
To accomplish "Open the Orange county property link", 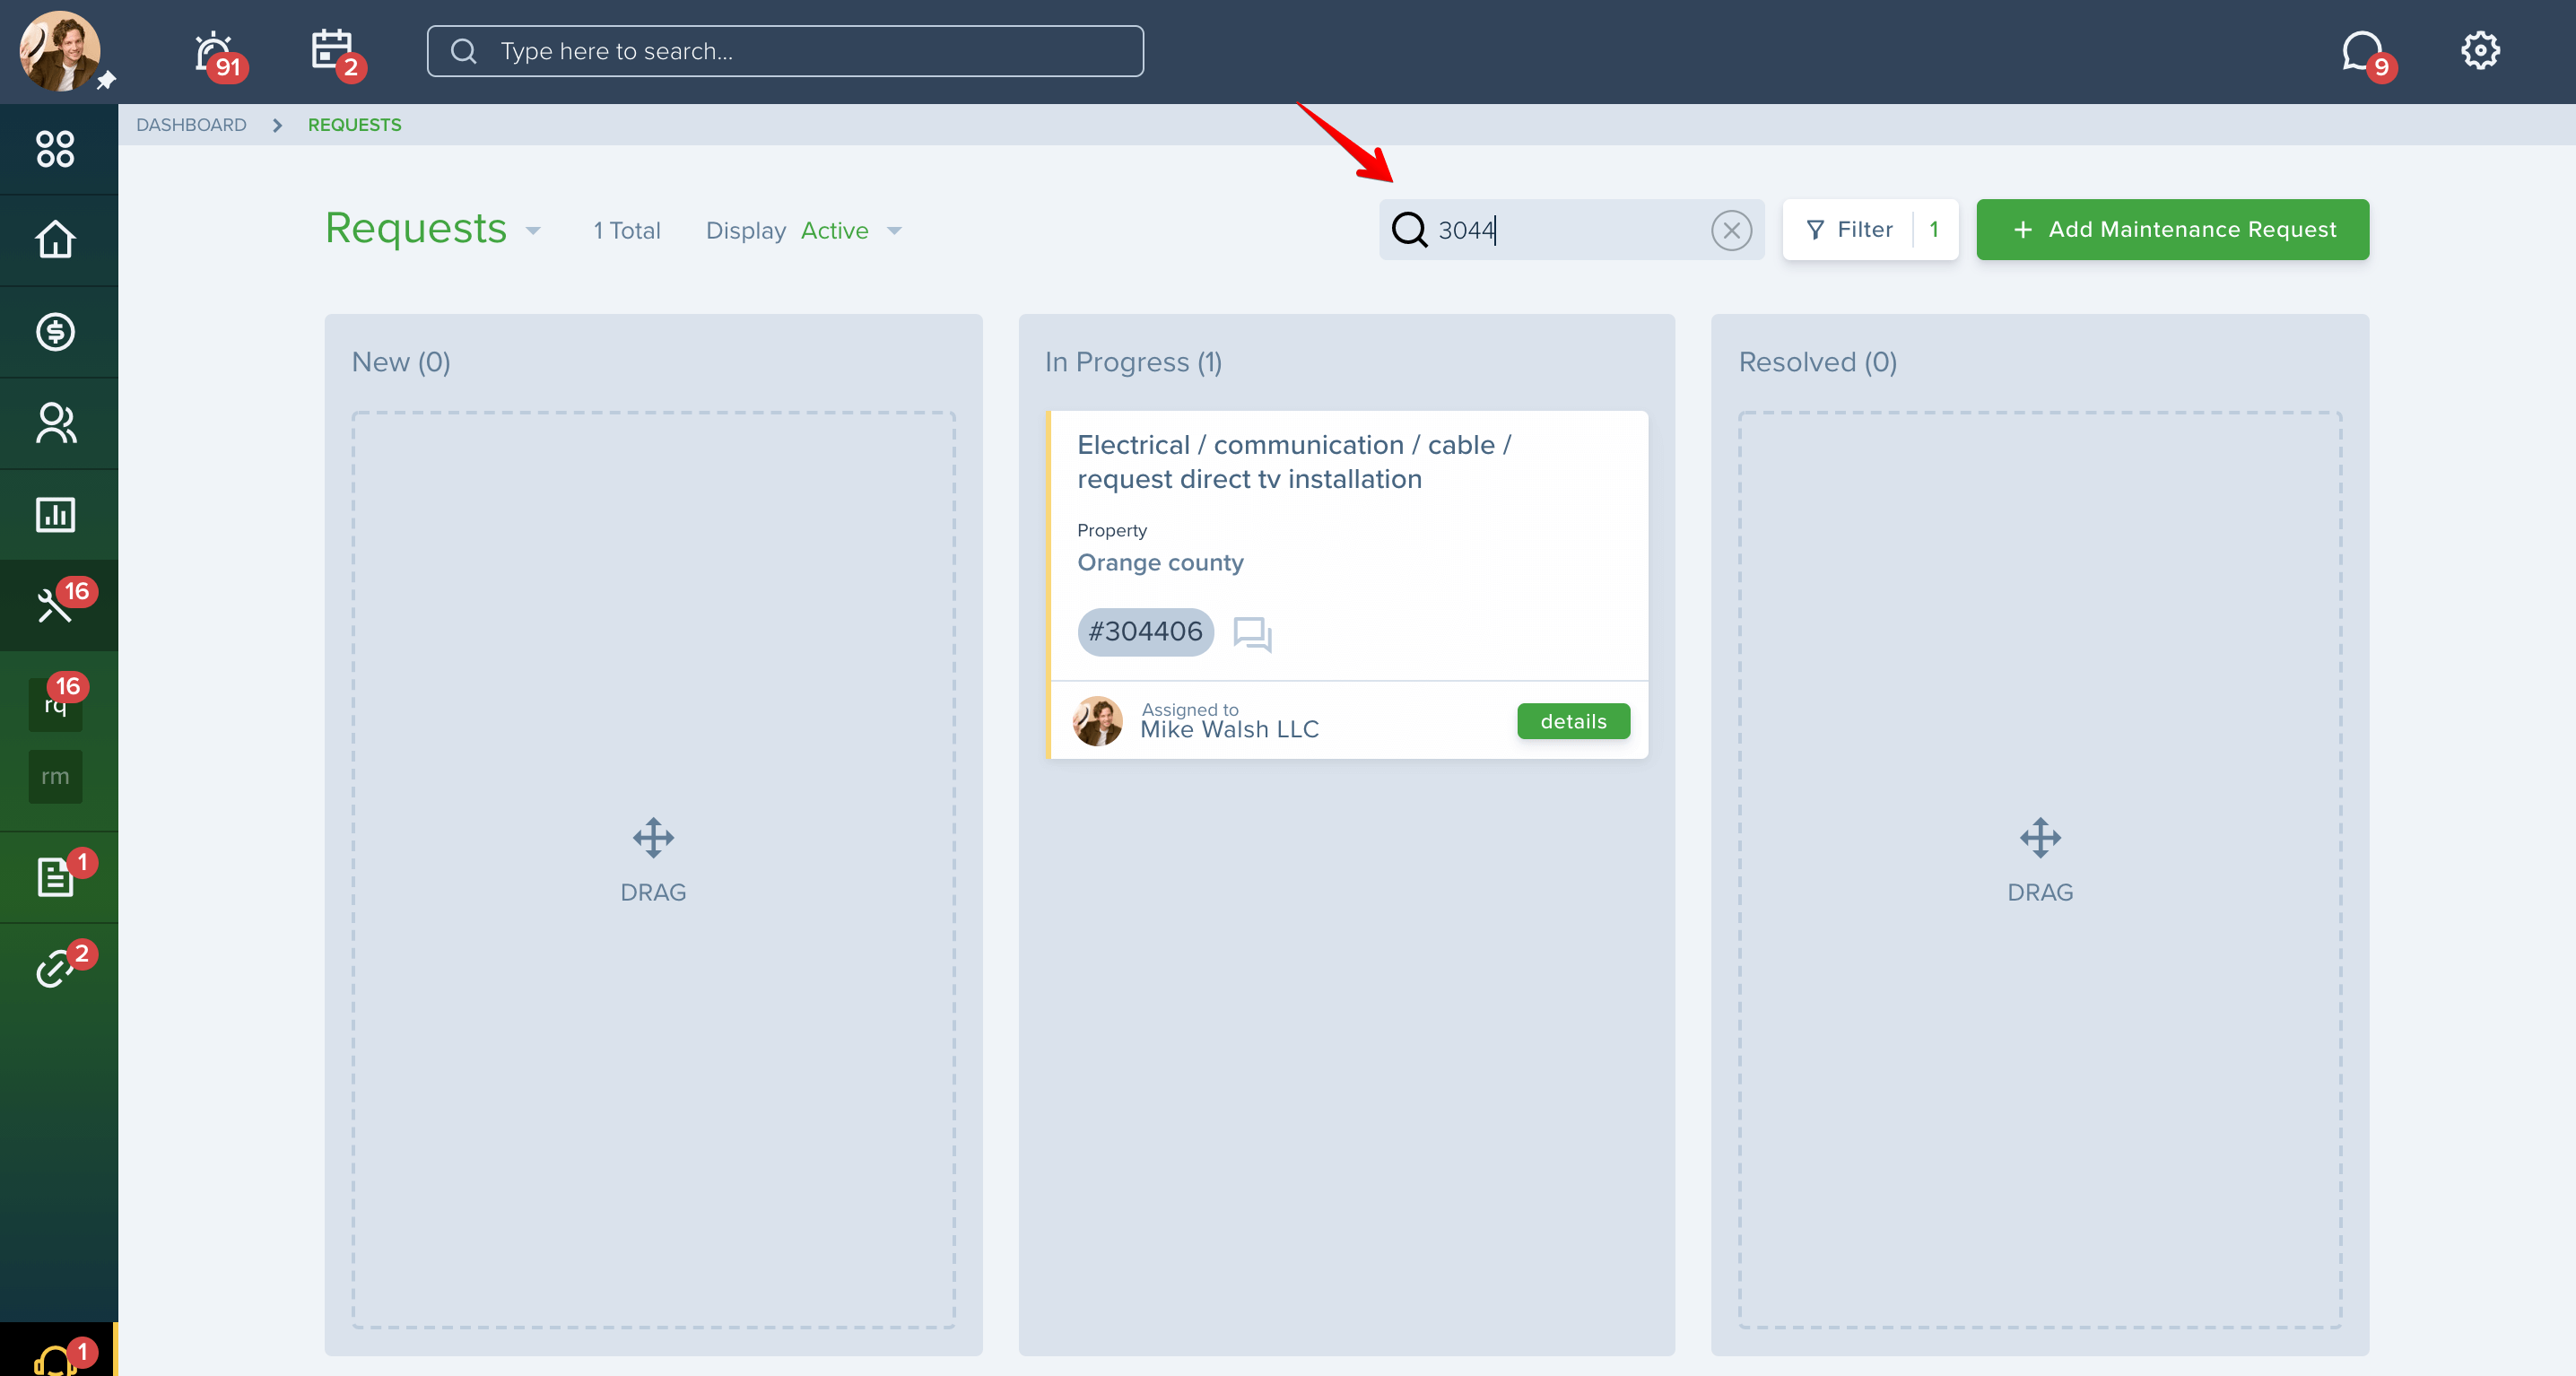I will click(x=1160, y=563).
